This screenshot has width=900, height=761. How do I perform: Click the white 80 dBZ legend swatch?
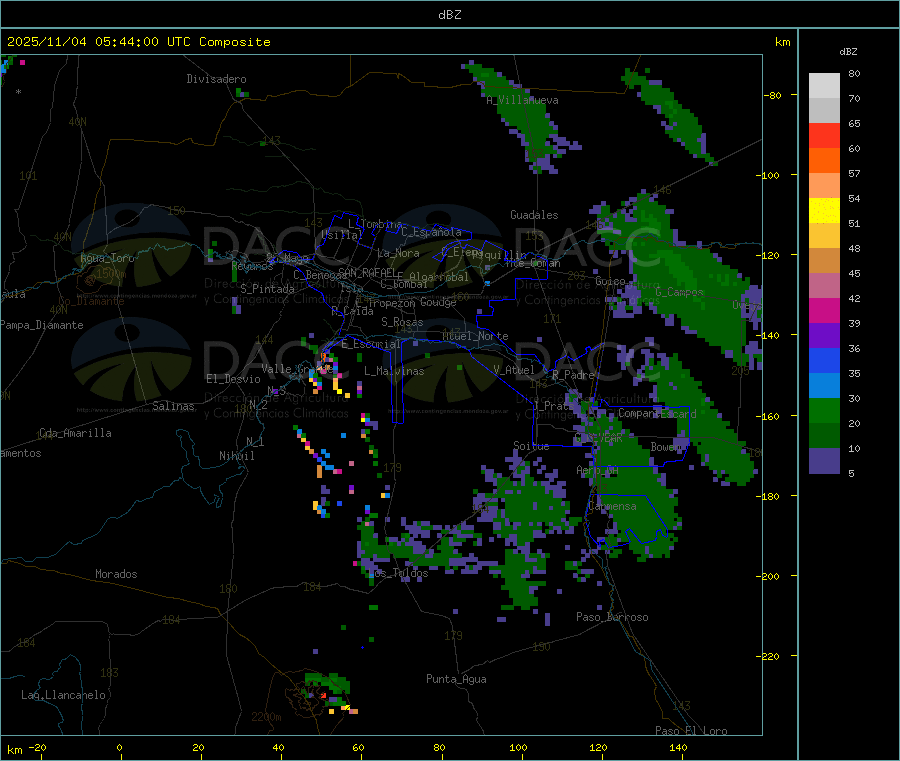pos(824,86)
